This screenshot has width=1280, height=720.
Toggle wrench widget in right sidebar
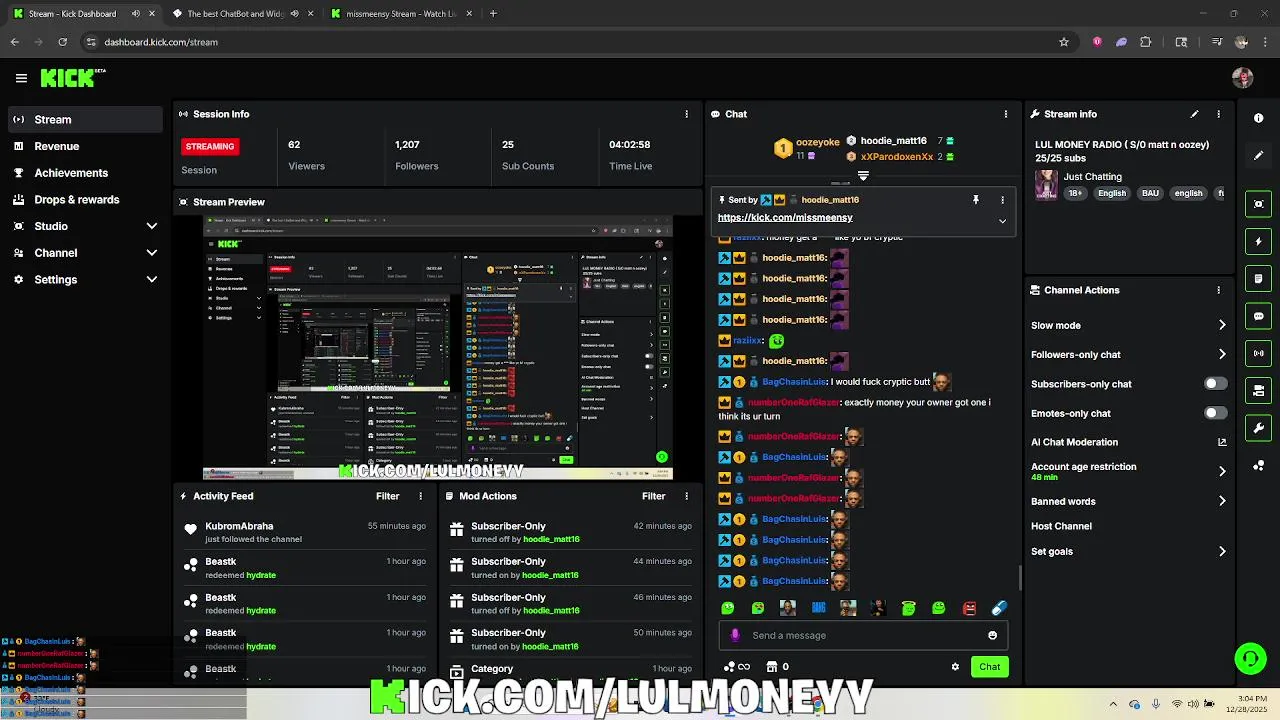point(1258,428)
